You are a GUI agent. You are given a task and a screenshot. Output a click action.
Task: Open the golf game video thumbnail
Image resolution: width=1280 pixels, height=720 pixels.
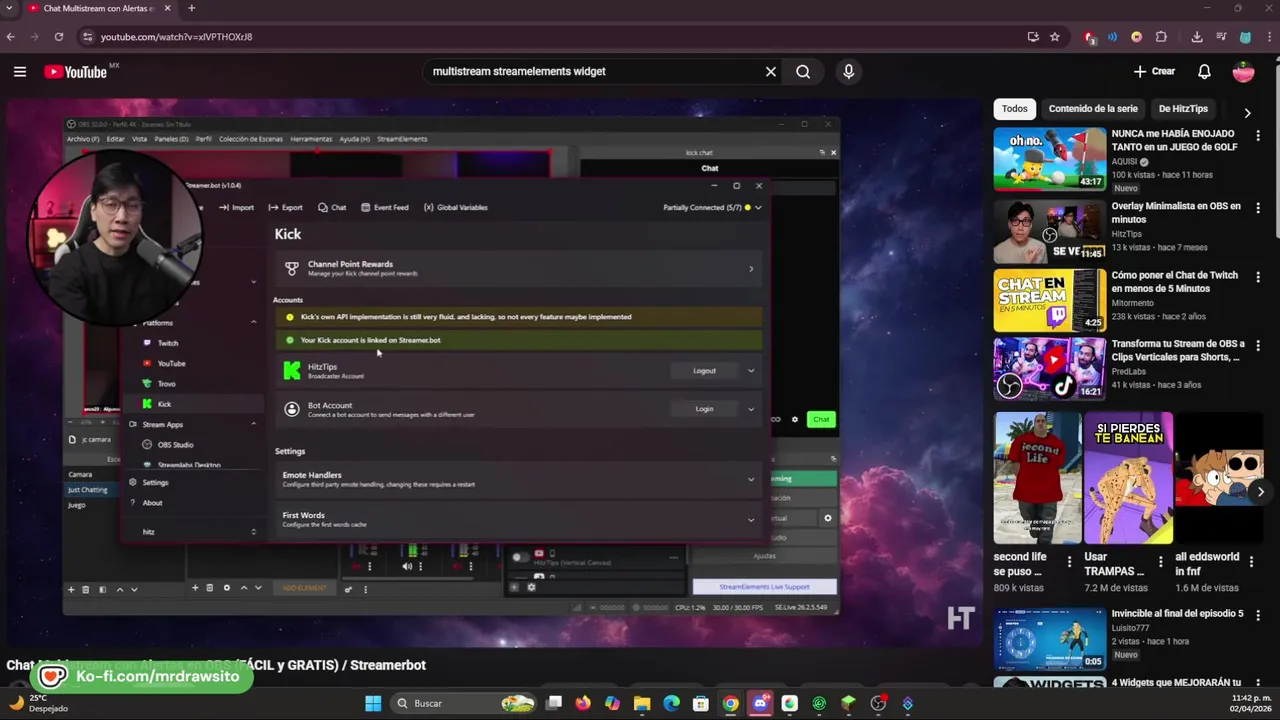coord(1050,159)
